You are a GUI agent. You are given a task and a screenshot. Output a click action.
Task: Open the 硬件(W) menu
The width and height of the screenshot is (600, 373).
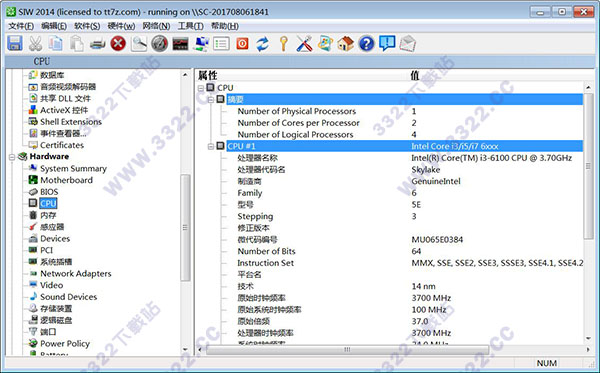pyautogui.click(x=121, y=26)
